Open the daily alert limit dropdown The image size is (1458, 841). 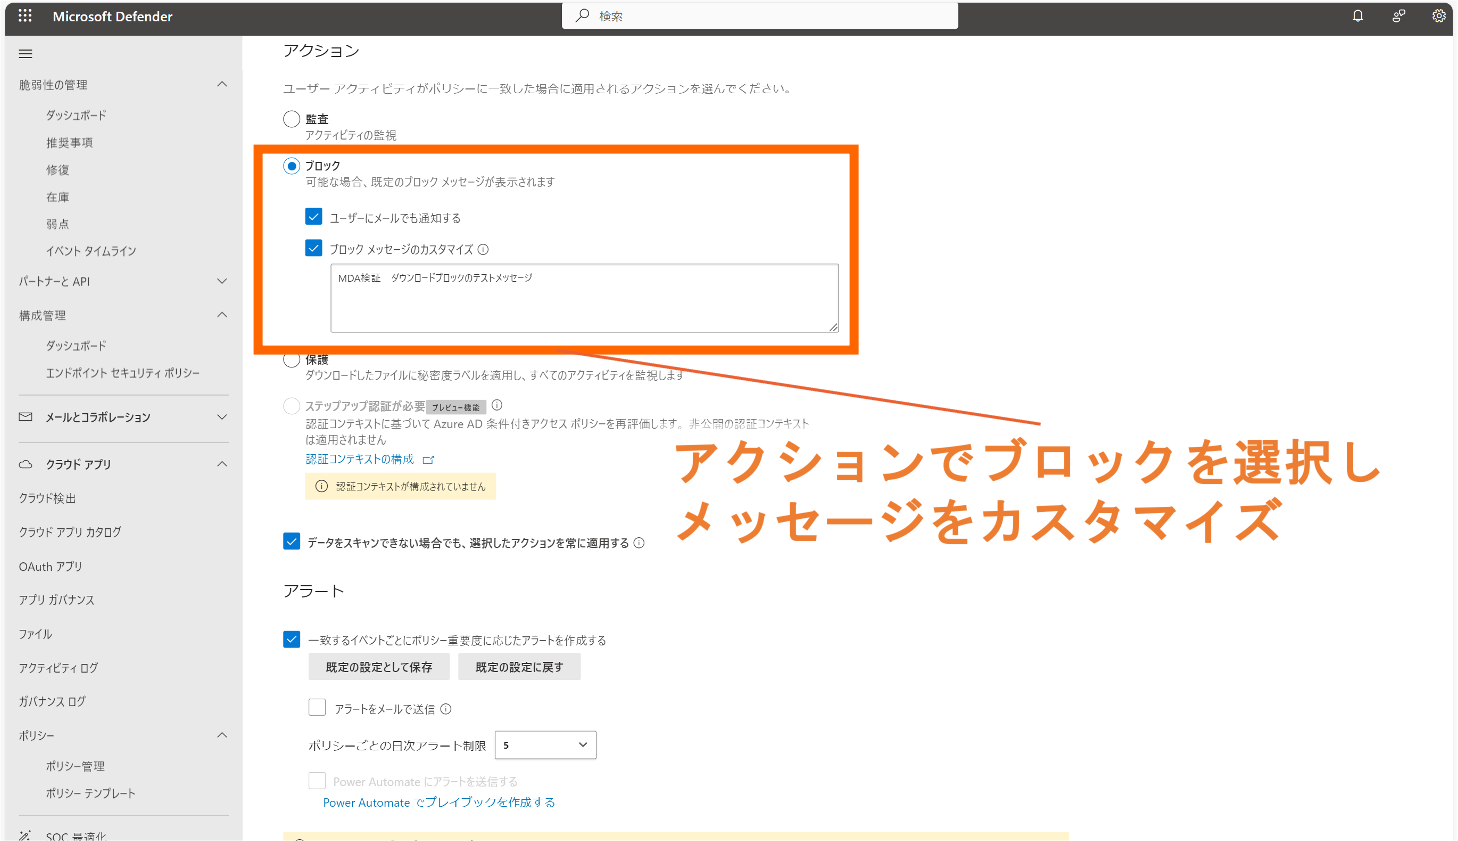[545, 745]
